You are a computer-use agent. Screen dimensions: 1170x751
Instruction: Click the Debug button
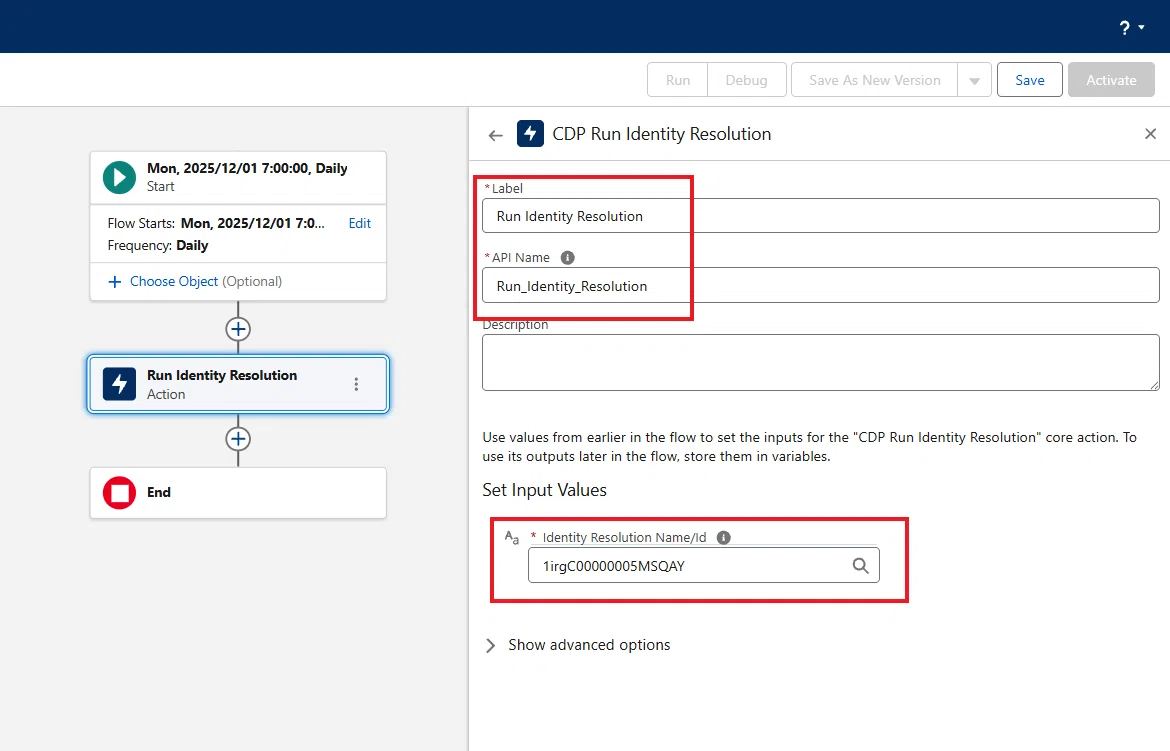(747, 80)
